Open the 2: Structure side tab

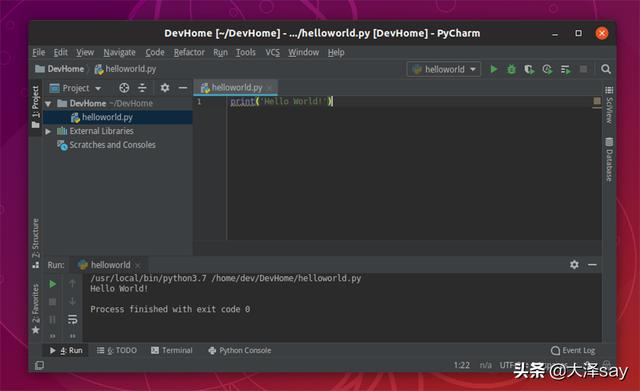(x=36, y=243)
